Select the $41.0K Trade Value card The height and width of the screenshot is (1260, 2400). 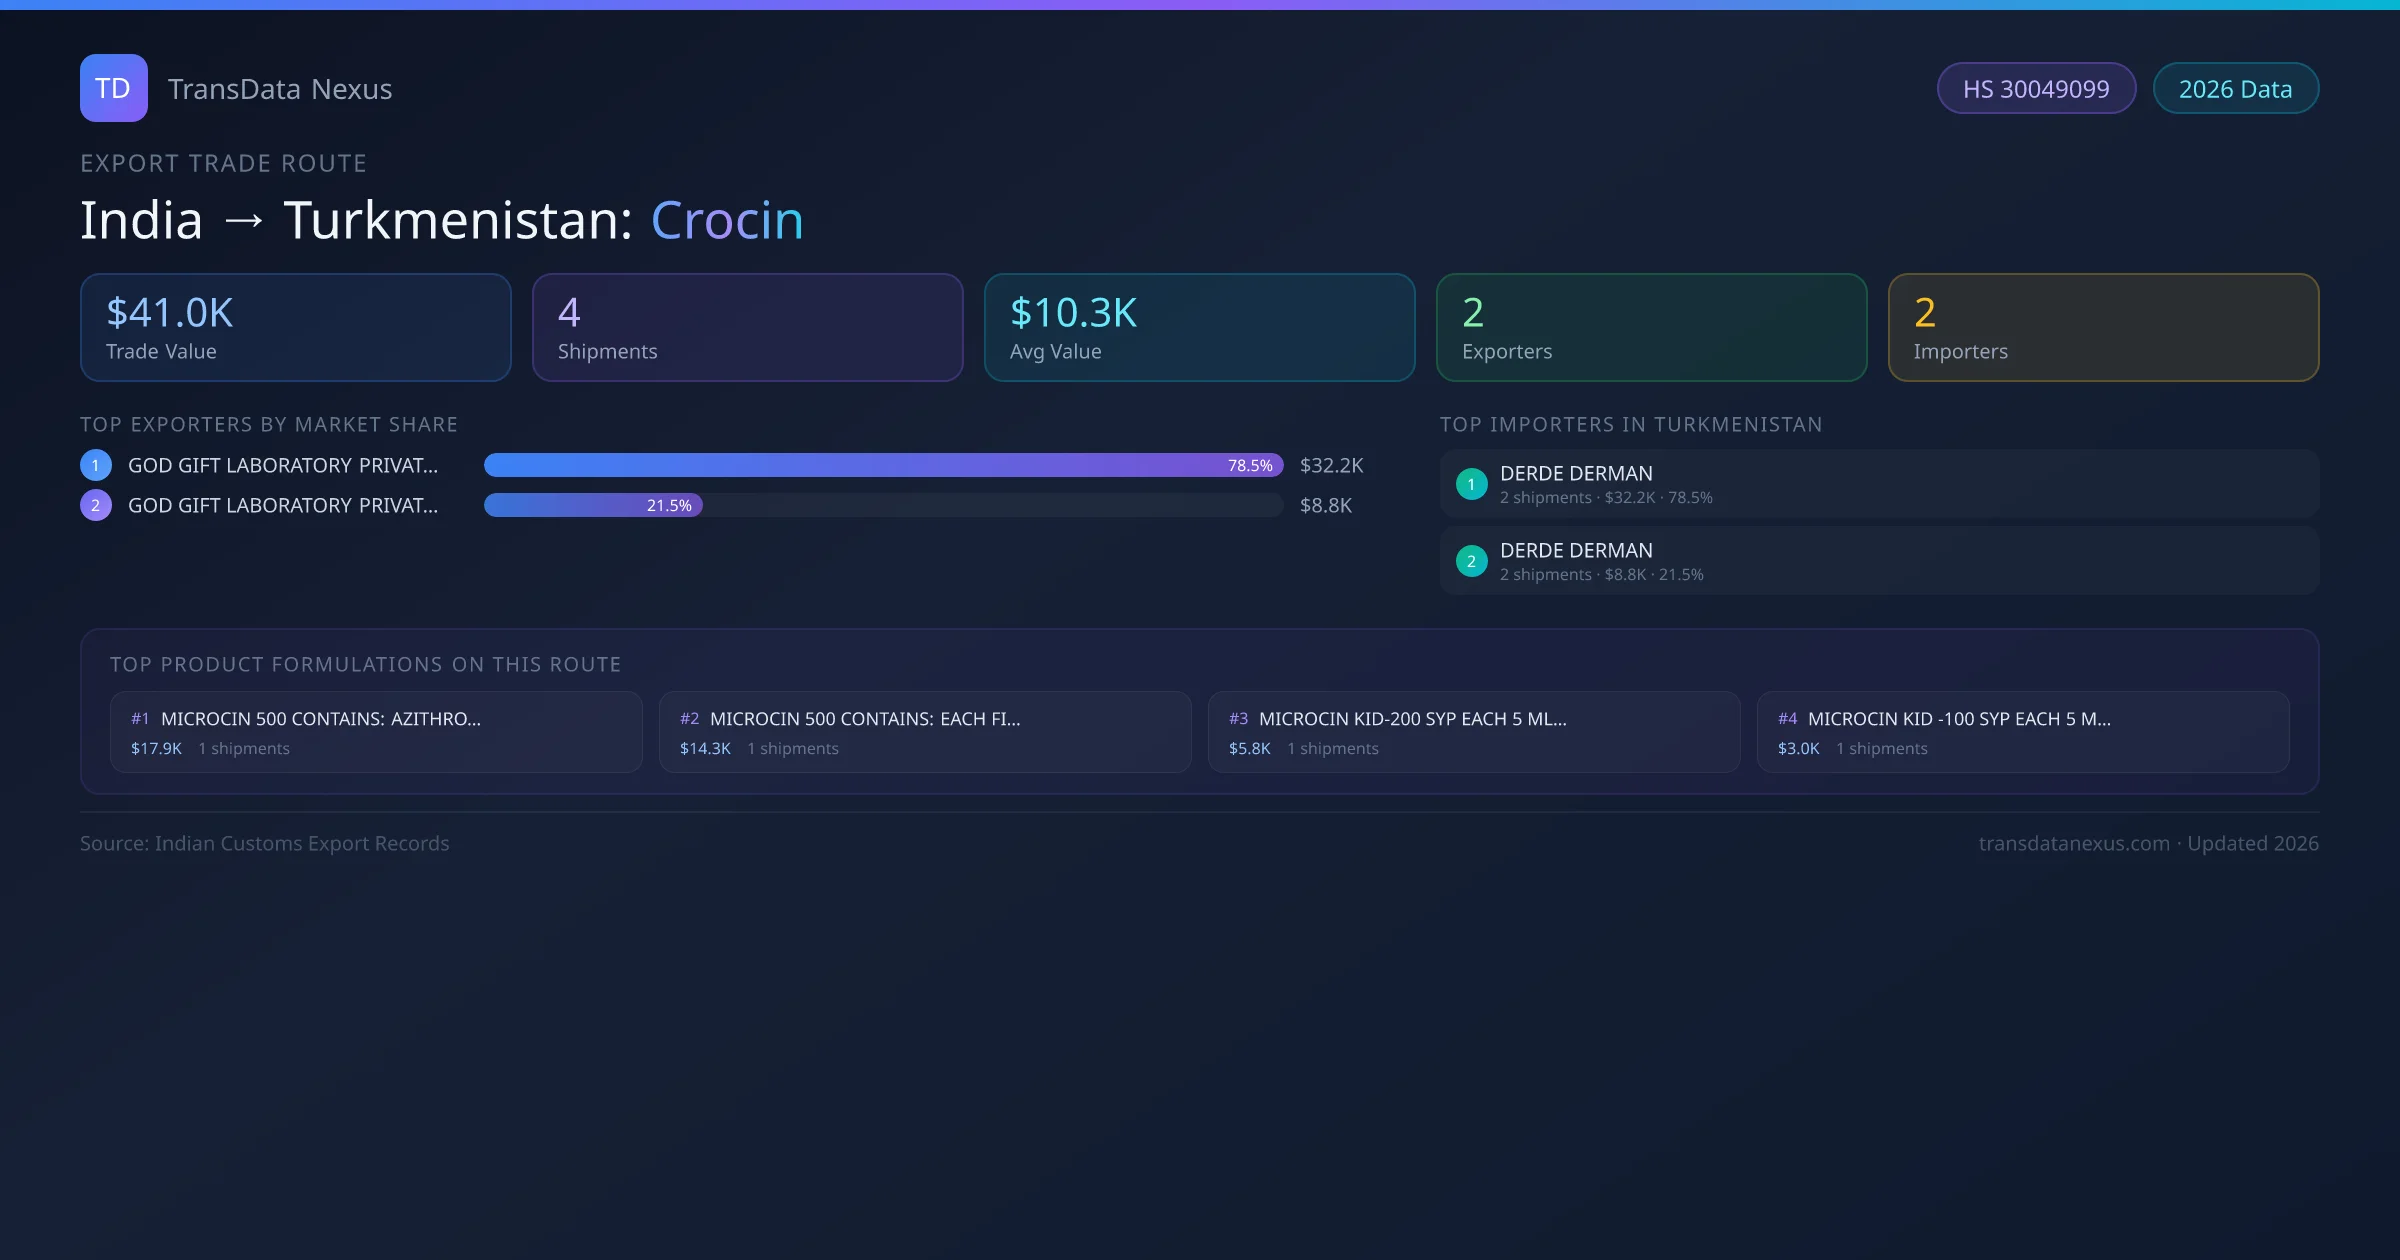click(295, 328)
